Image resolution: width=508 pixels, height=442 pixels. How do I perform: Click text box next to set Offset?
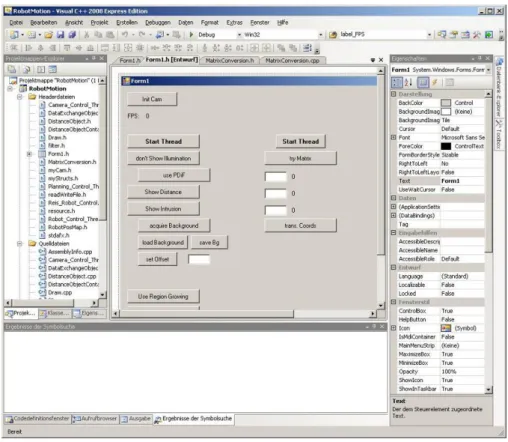tap(199, 259)
